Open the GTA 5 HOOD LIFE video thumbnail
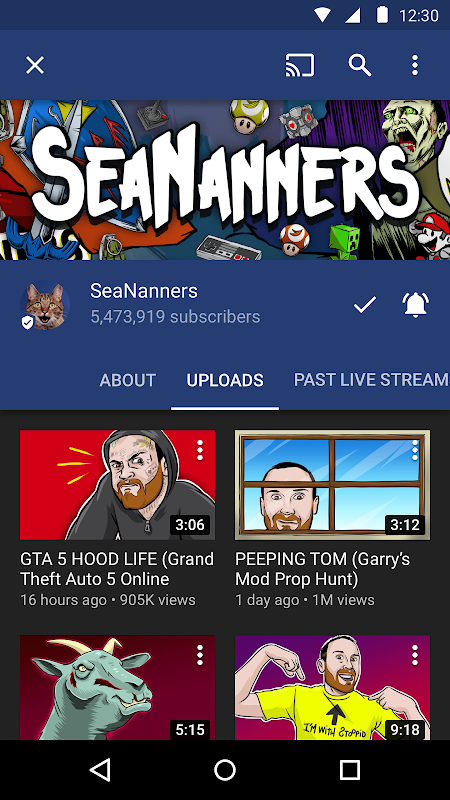Screen dimensions: 450x800 click(x=117, y=485)
